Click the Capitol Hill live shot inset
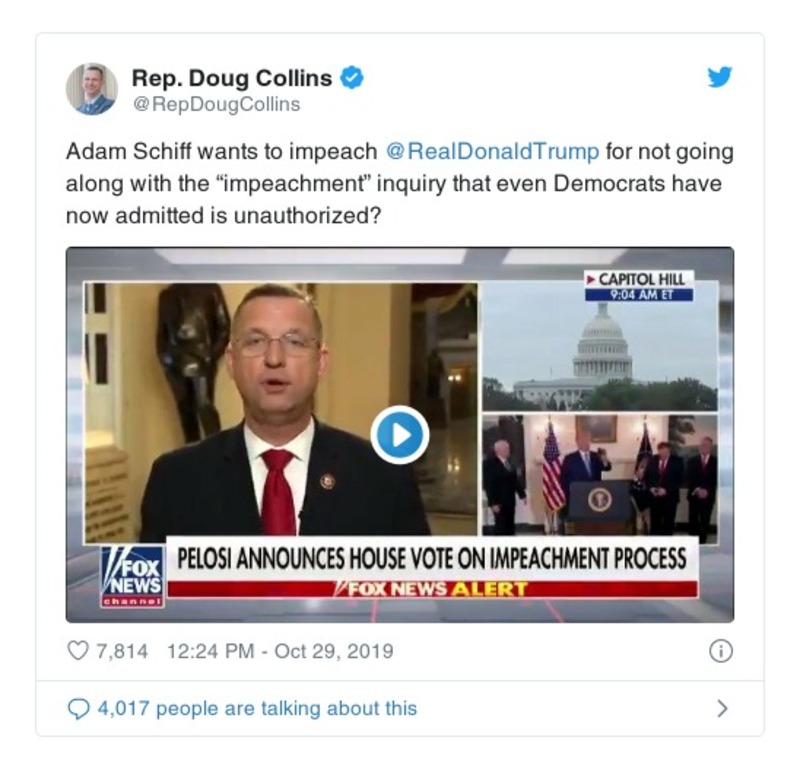This screenshot has width=800, height=772. click(x=600, y=346)
